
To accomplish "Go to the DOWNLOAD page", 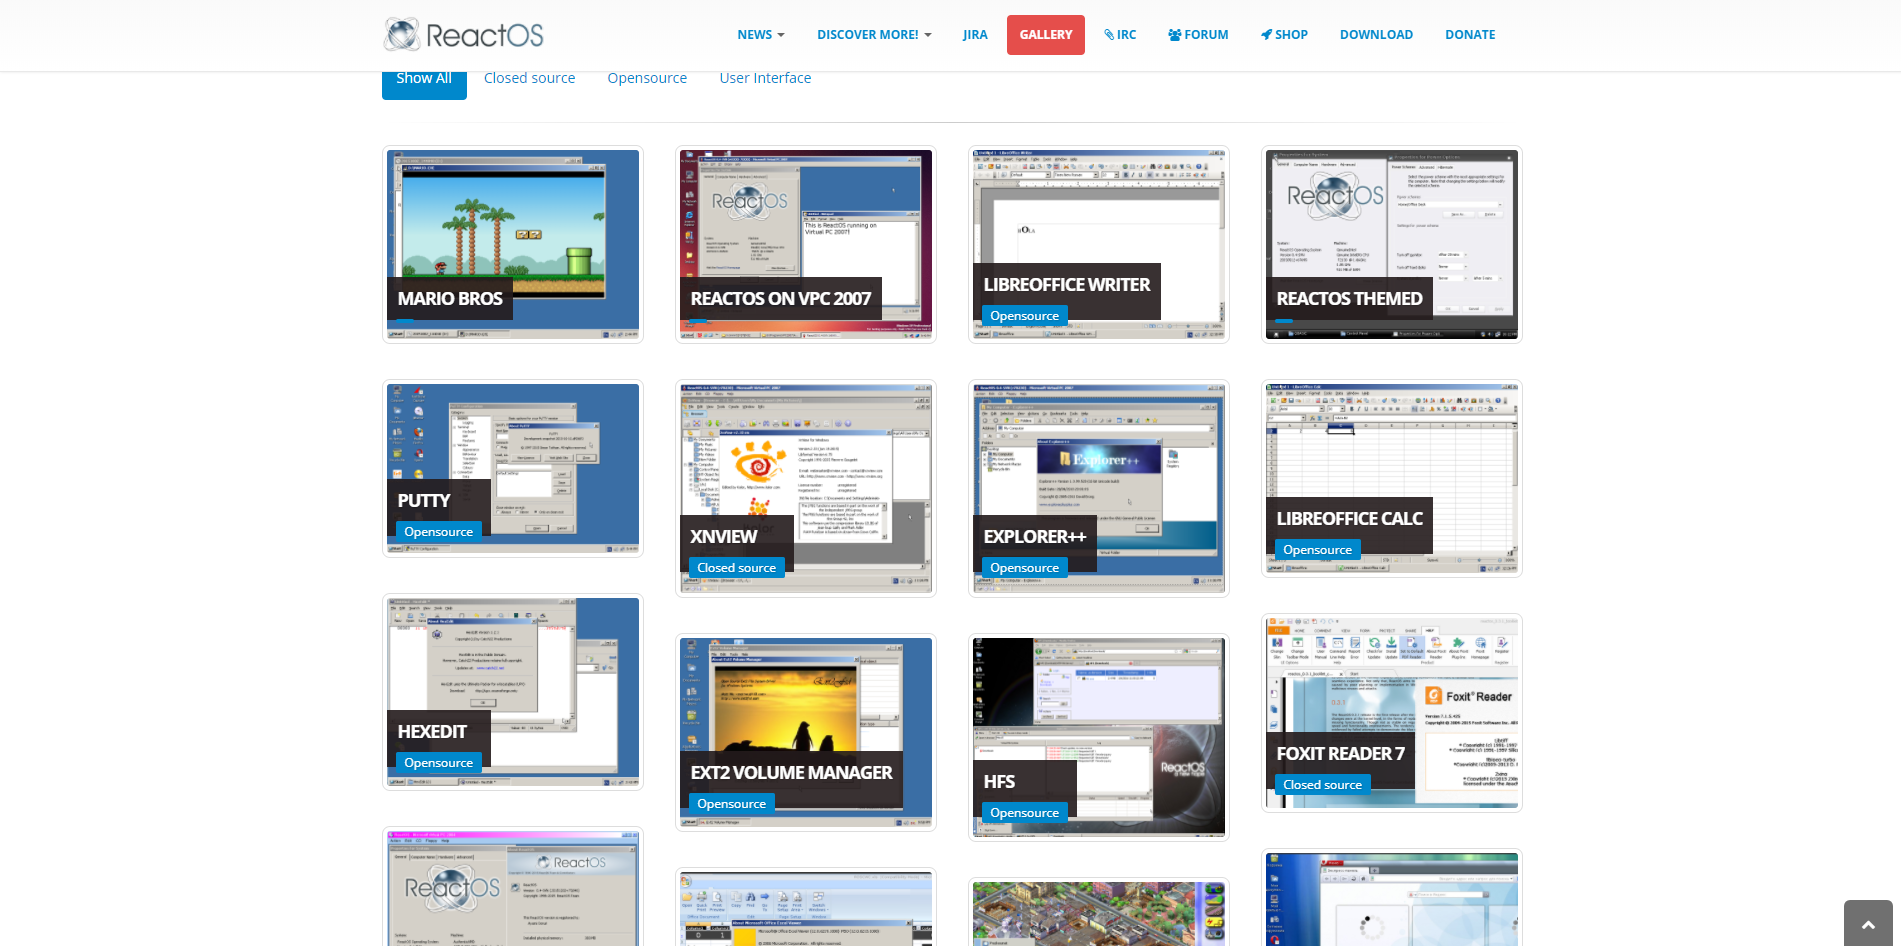I will point(1376,35).
